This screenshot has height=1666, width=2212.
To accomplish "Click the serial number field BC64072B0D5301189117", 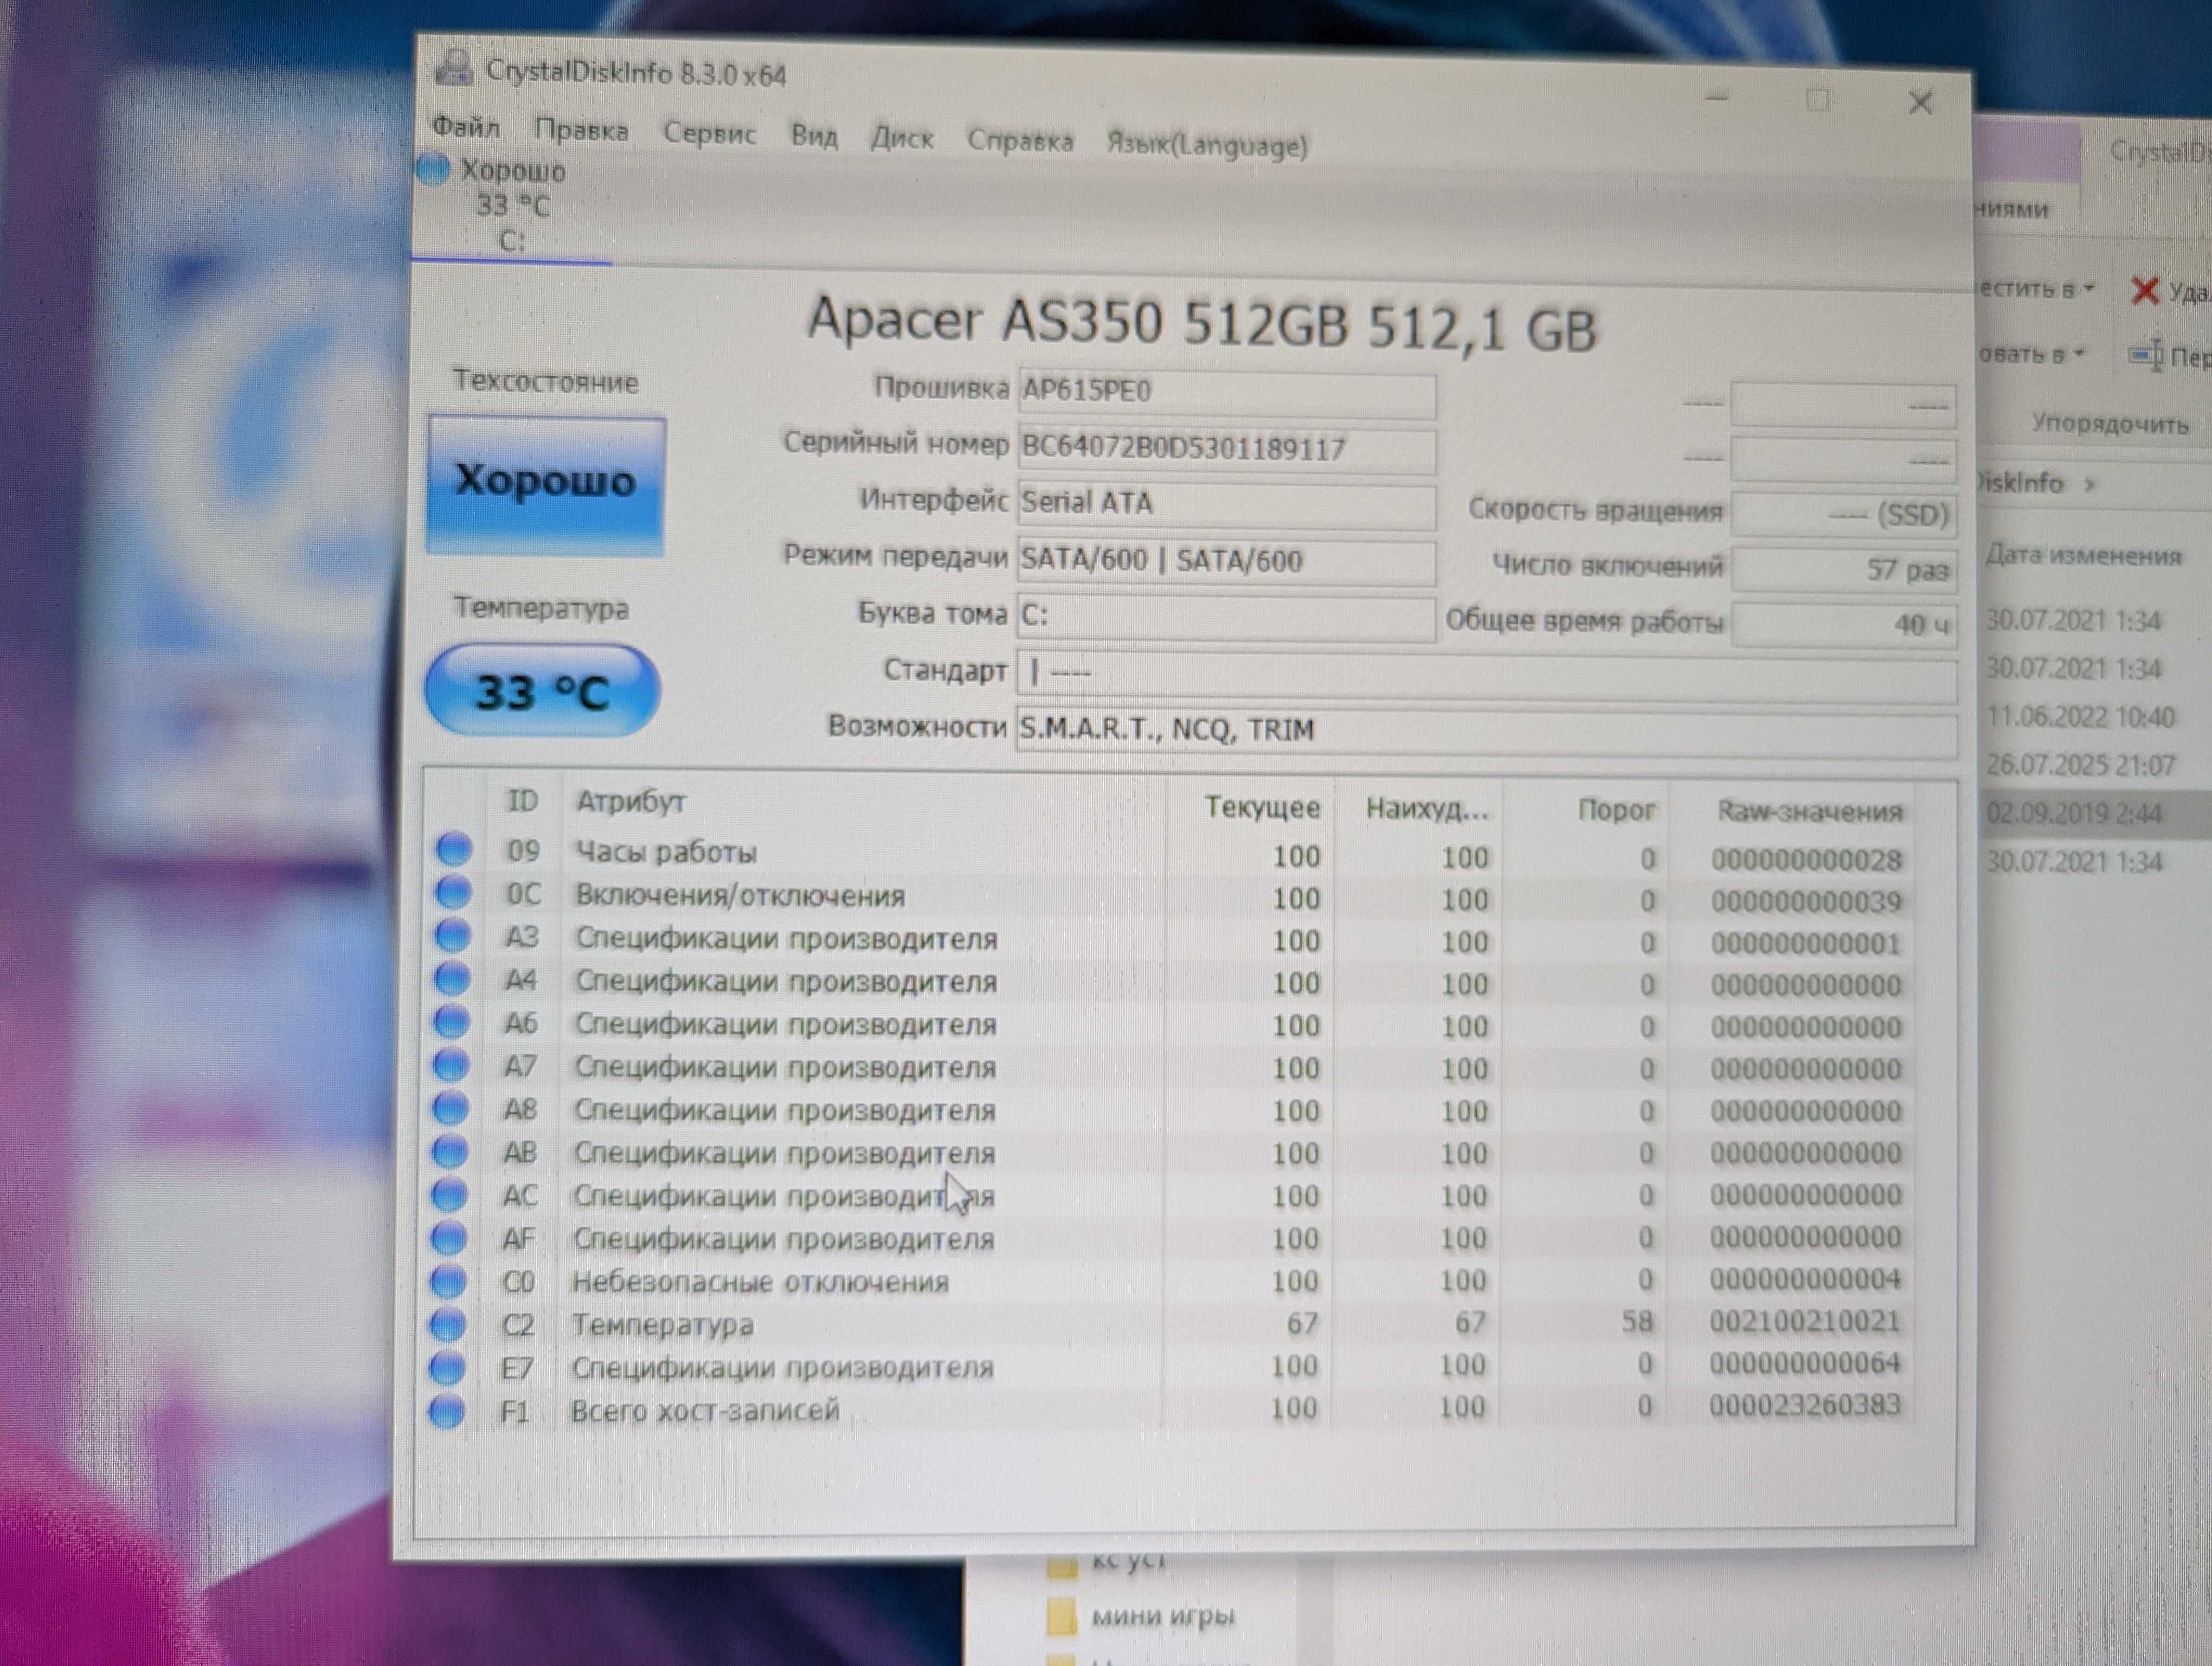I will pos(1227,449).
